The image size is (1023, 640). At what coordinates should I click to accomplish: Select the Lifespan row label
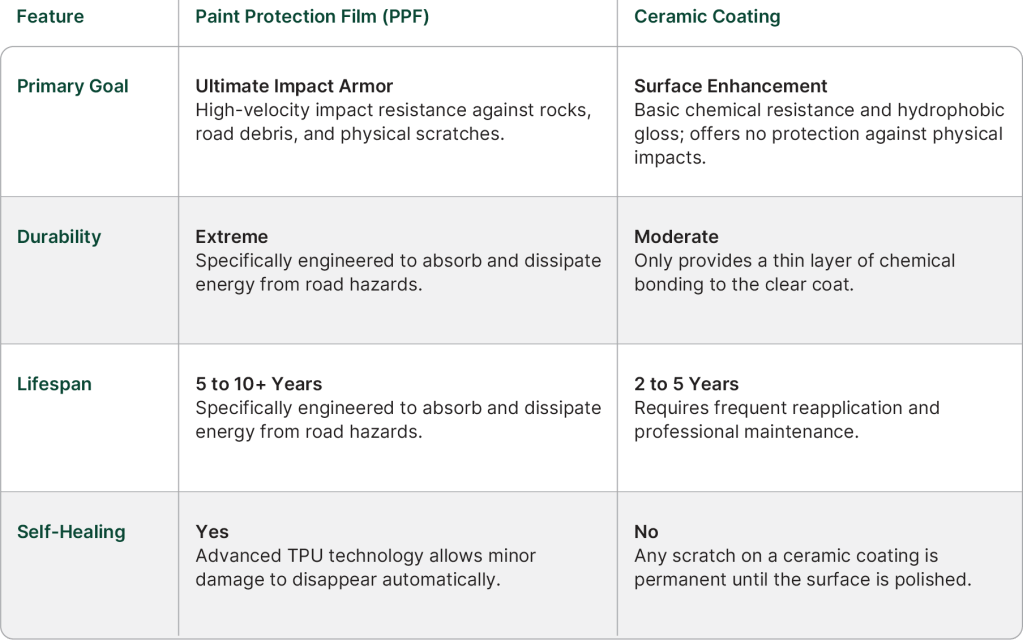tap(54, 384)
